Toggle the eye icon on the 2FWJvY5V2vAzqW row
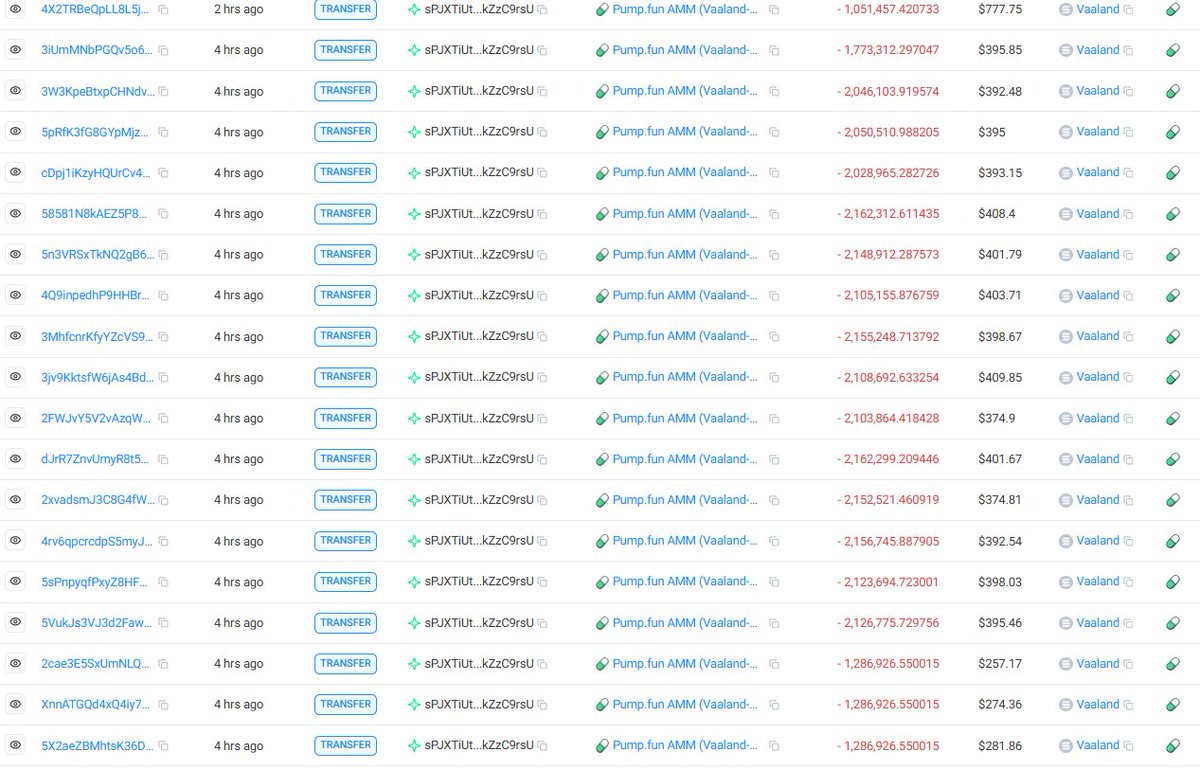The width and height of the screenshot is (1200, 770). (15, 418)
